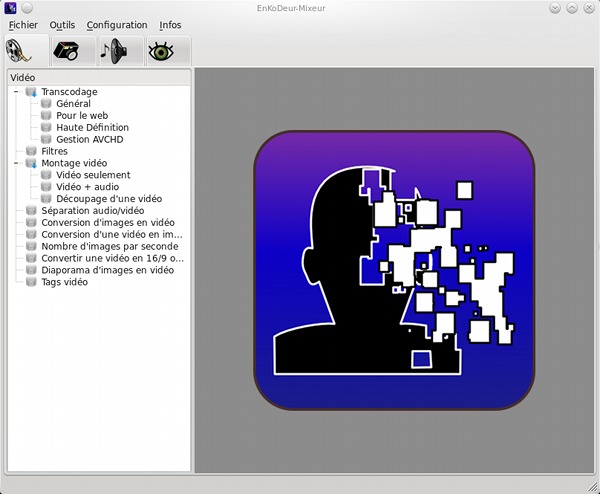Select Vidéo seulement
The image size is (600, 494).
click(93, 175)
